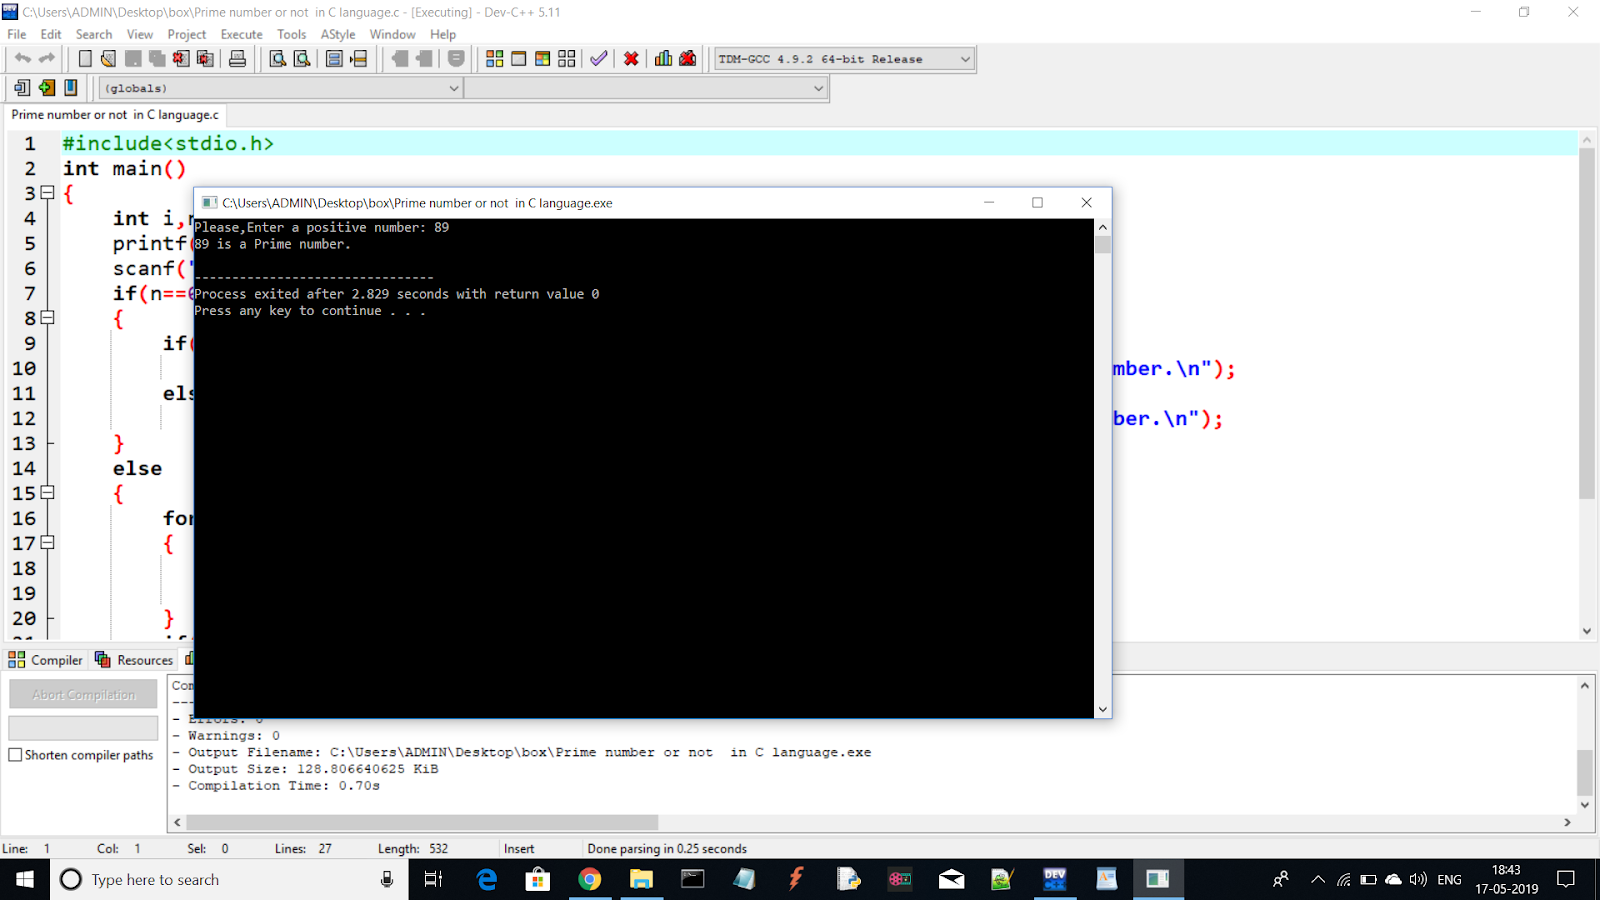Open Find using the magnifier toolbar icon
1600x900 pixels.
click(x=277, y=58)
